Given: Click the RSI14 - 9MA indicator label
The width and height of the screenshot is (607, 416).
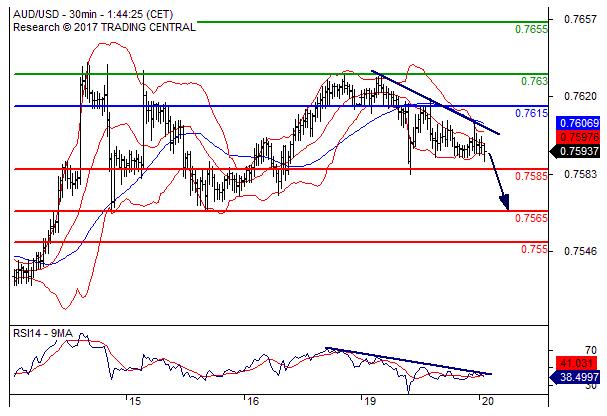Looking at the screenshot, I should [x=43, y=333].
